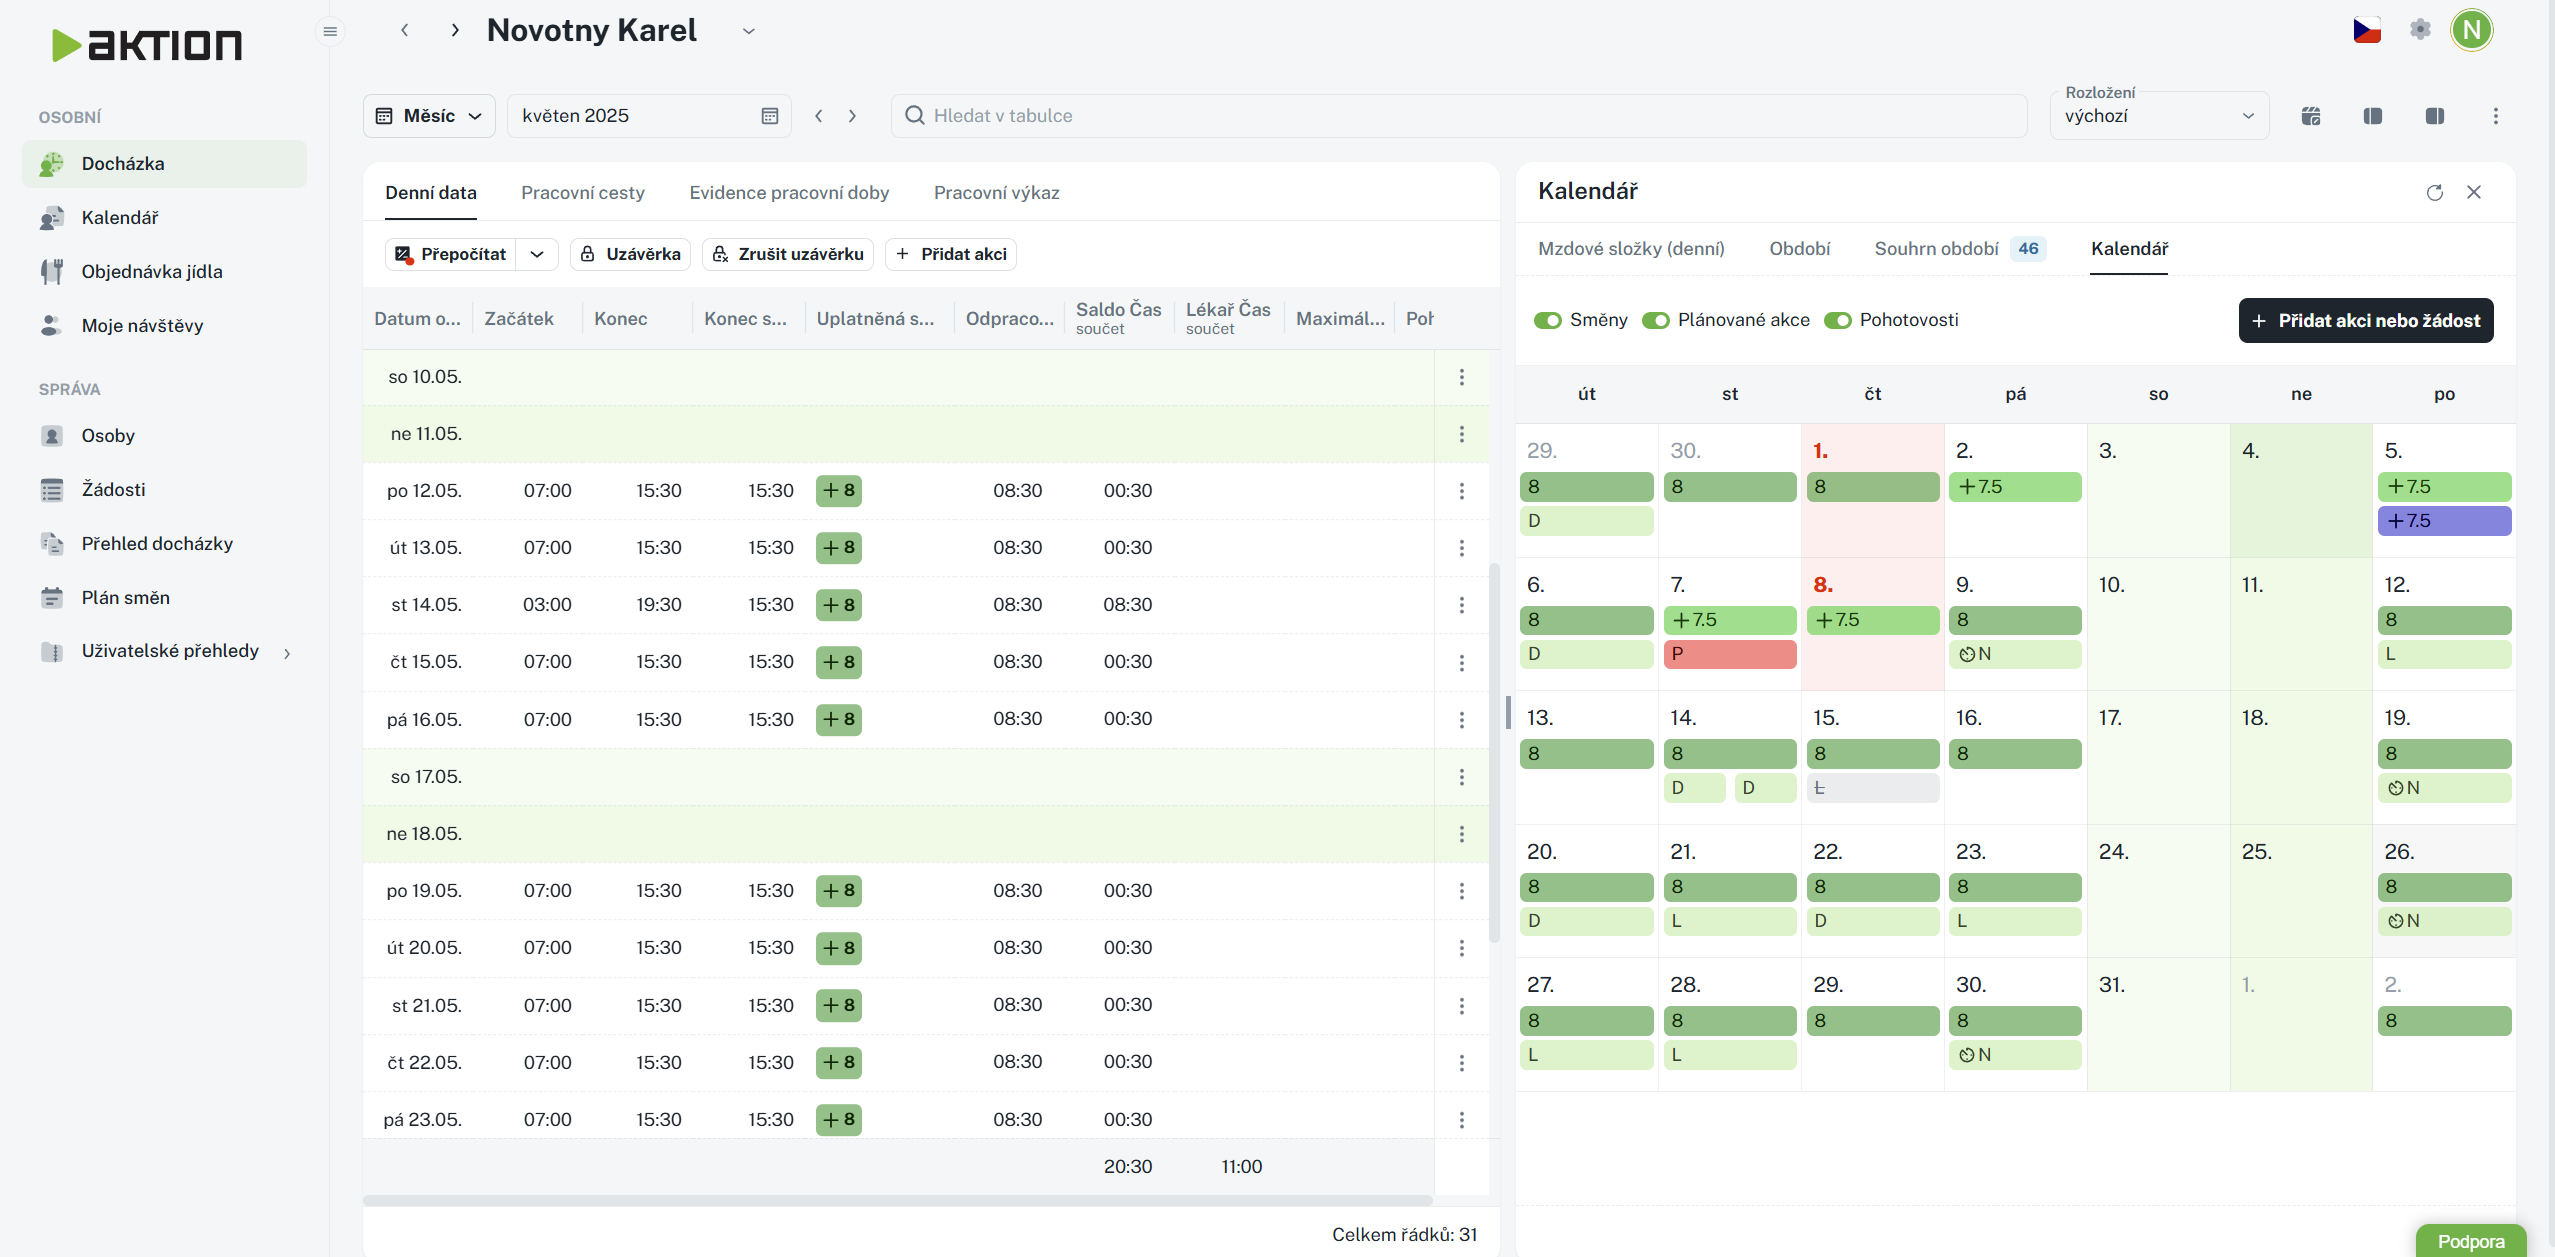Toggle the Směny switch
The height and width of the screenshot is (1257, 2555).
[x=1548, y=320]
